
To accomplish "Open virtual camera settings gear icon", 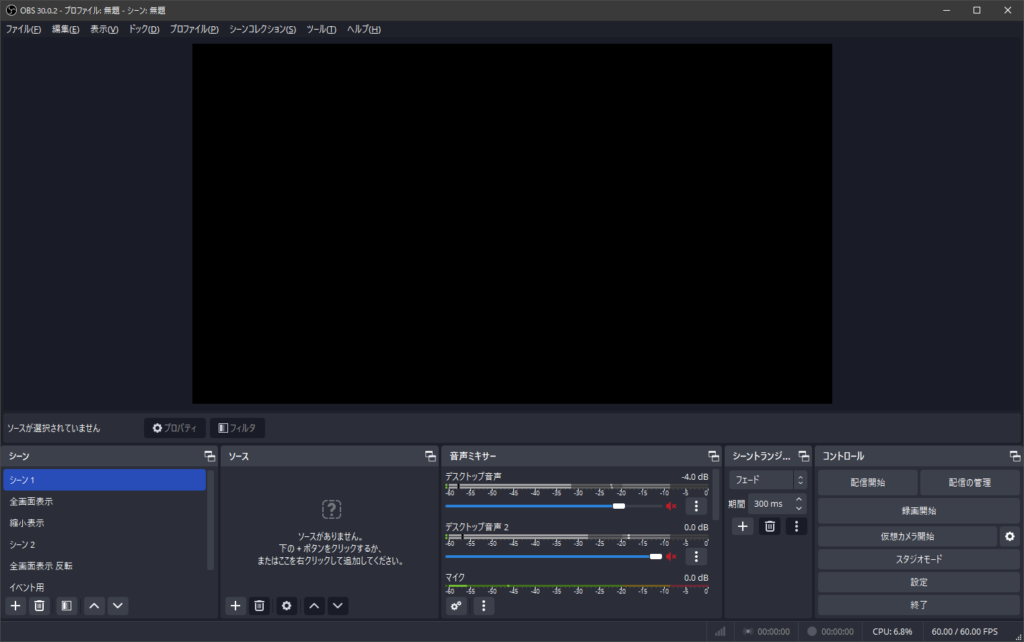I will (x=1009, y=537).
